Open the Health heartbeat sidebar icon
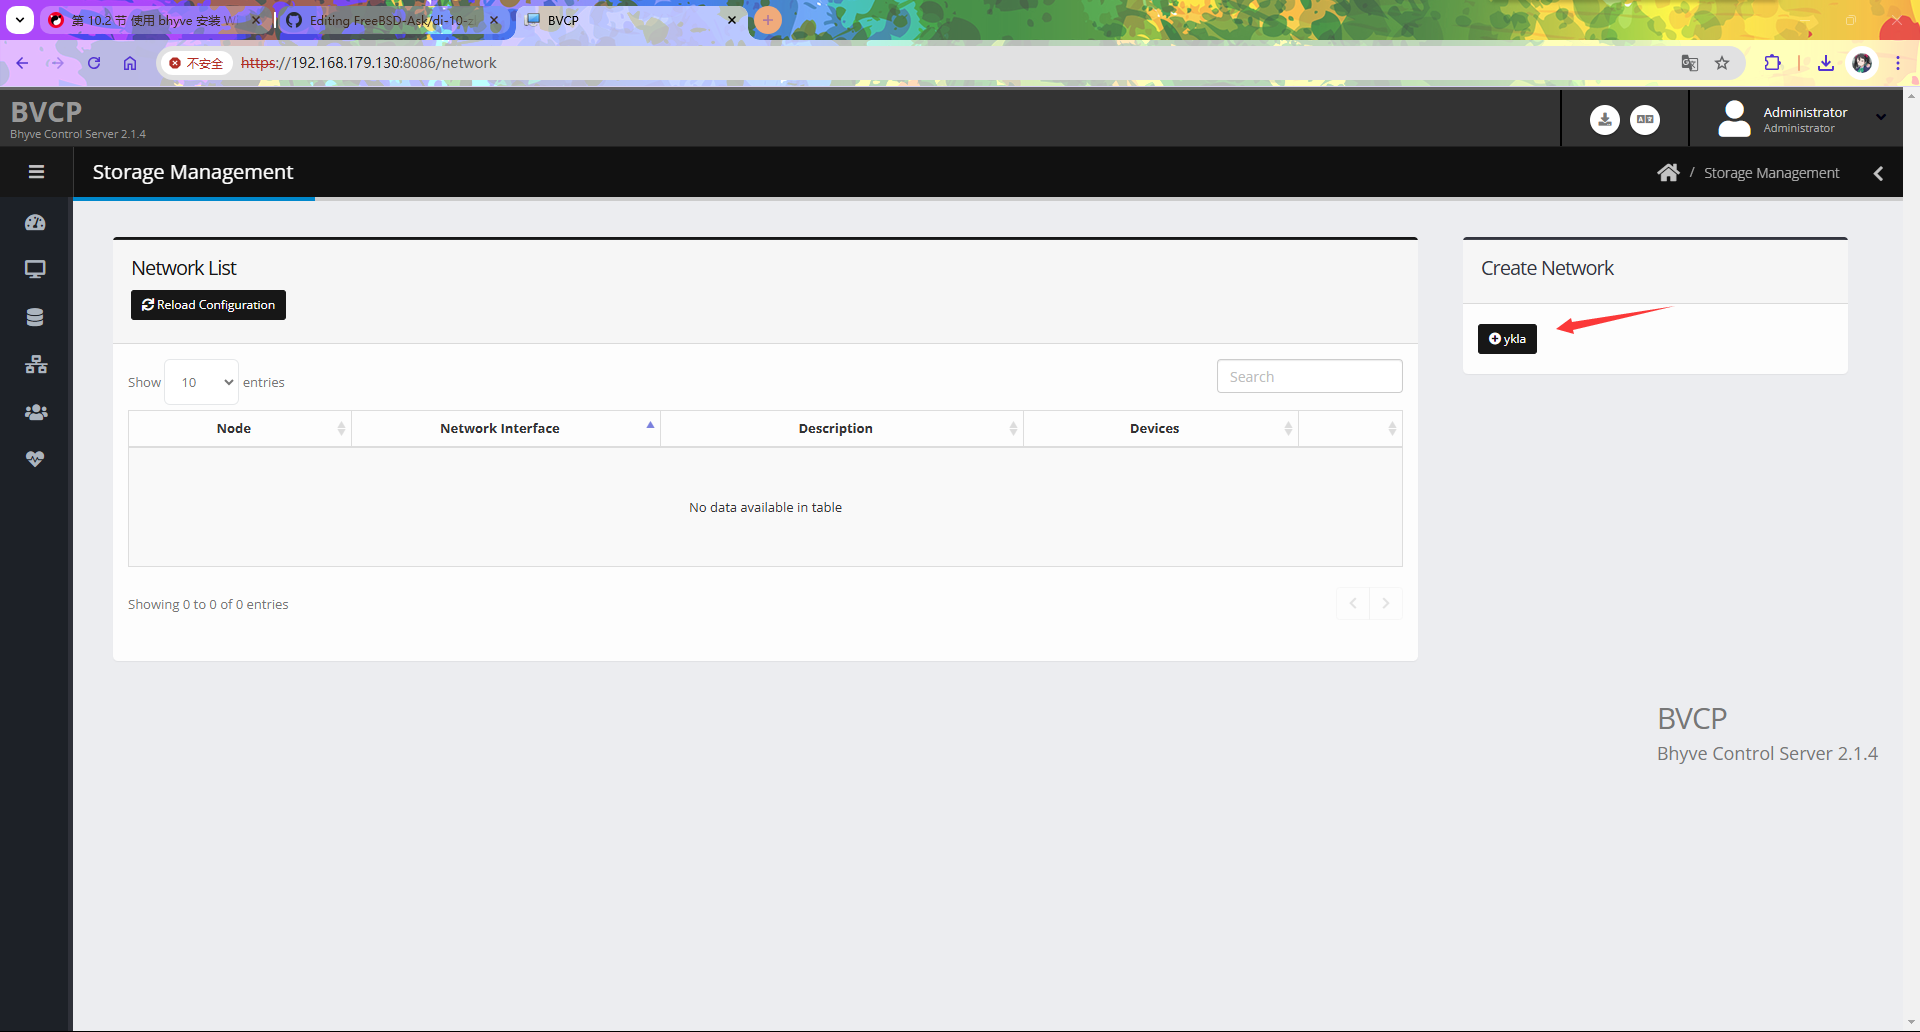The image size is (1920, 1032). 35,458
